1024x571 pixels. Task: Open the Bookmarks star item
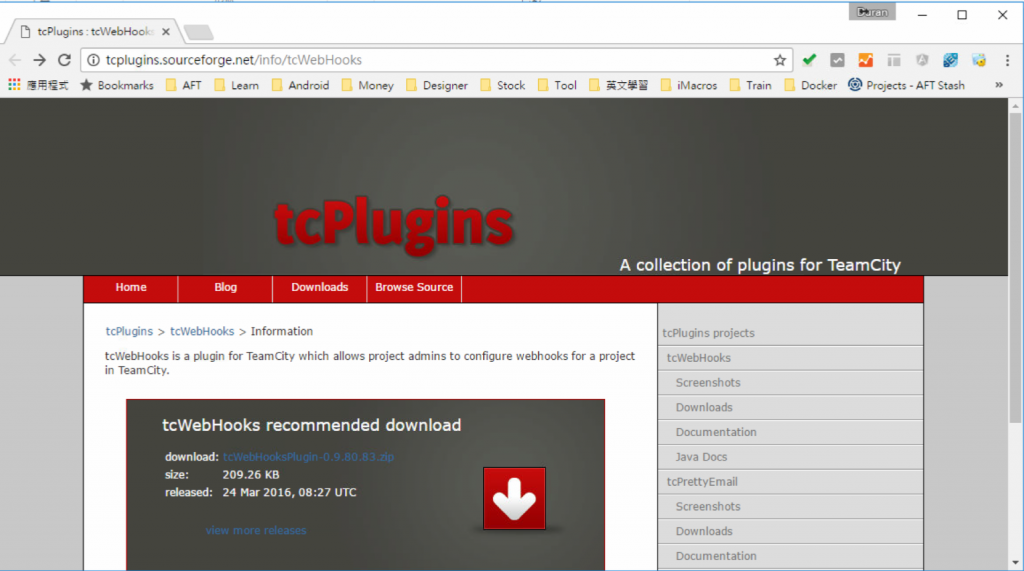117,86
